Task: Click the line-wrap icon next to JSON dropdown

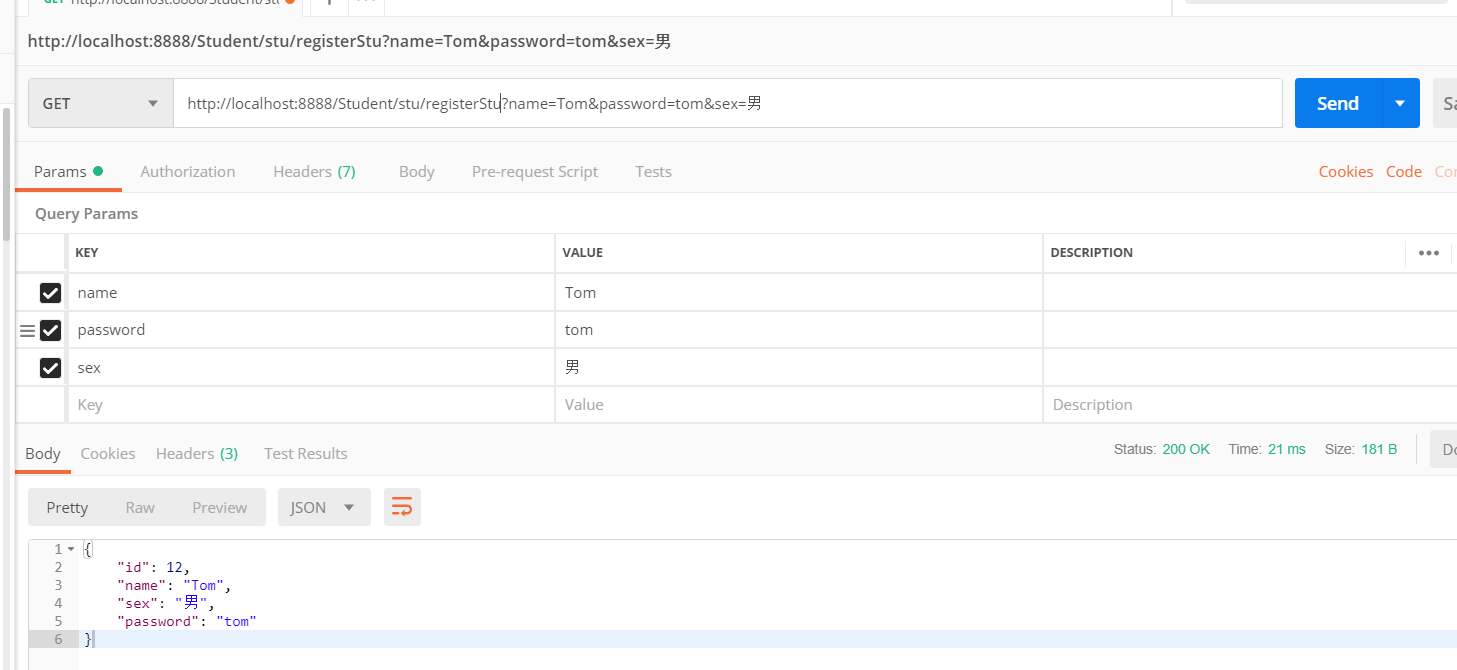Action: click(x=402, y=507)
